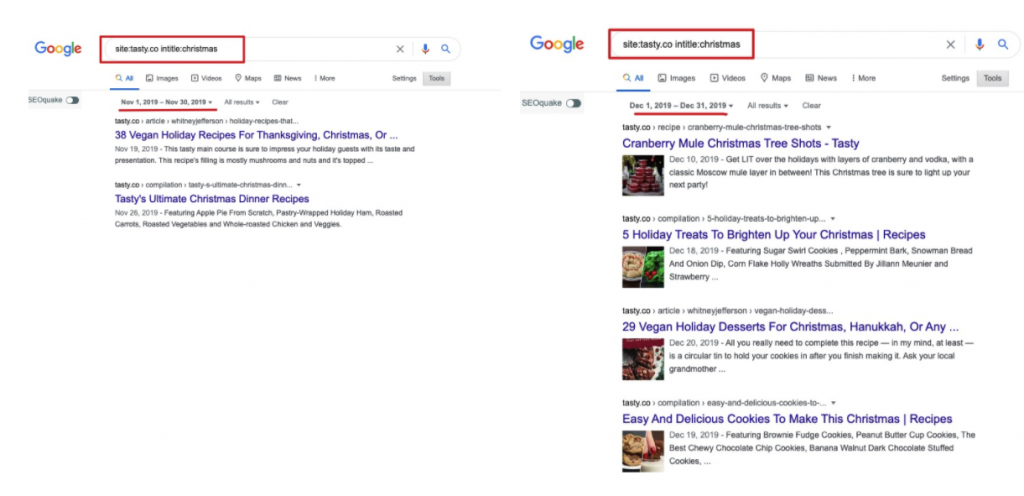Select Videos tab in left screenshot
1024x496 pixels.
(x=206, y=78)
